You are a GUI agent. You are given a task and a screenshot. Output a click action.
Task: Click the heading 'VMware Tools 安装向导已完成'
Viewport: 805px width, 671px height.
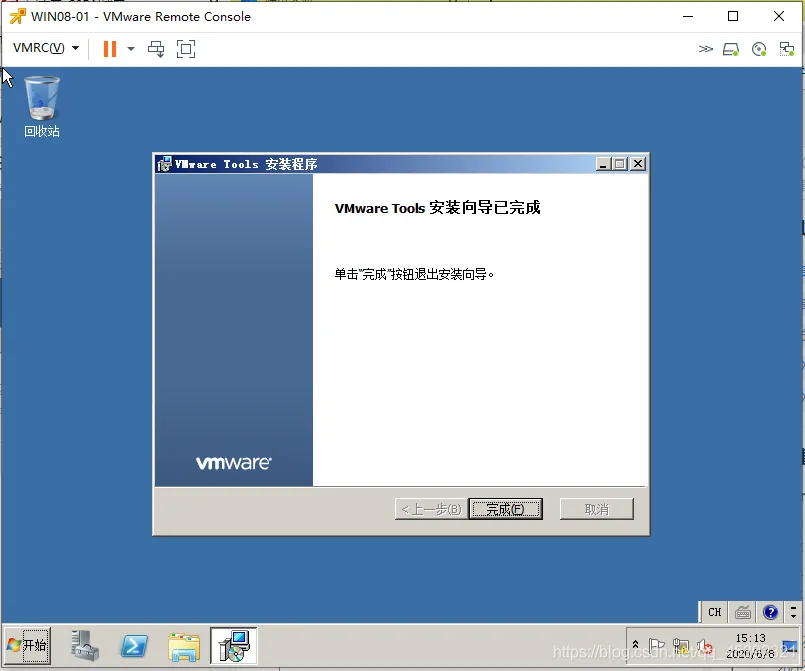point(437,208)
